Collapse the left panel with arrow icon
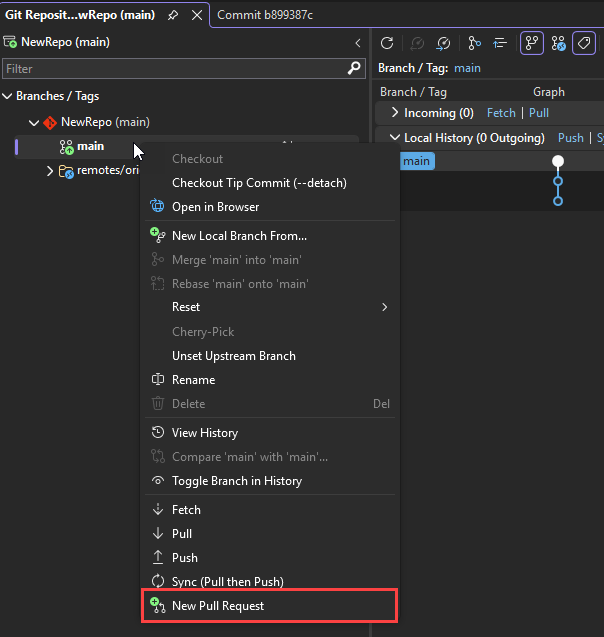 tap(358, 43)
